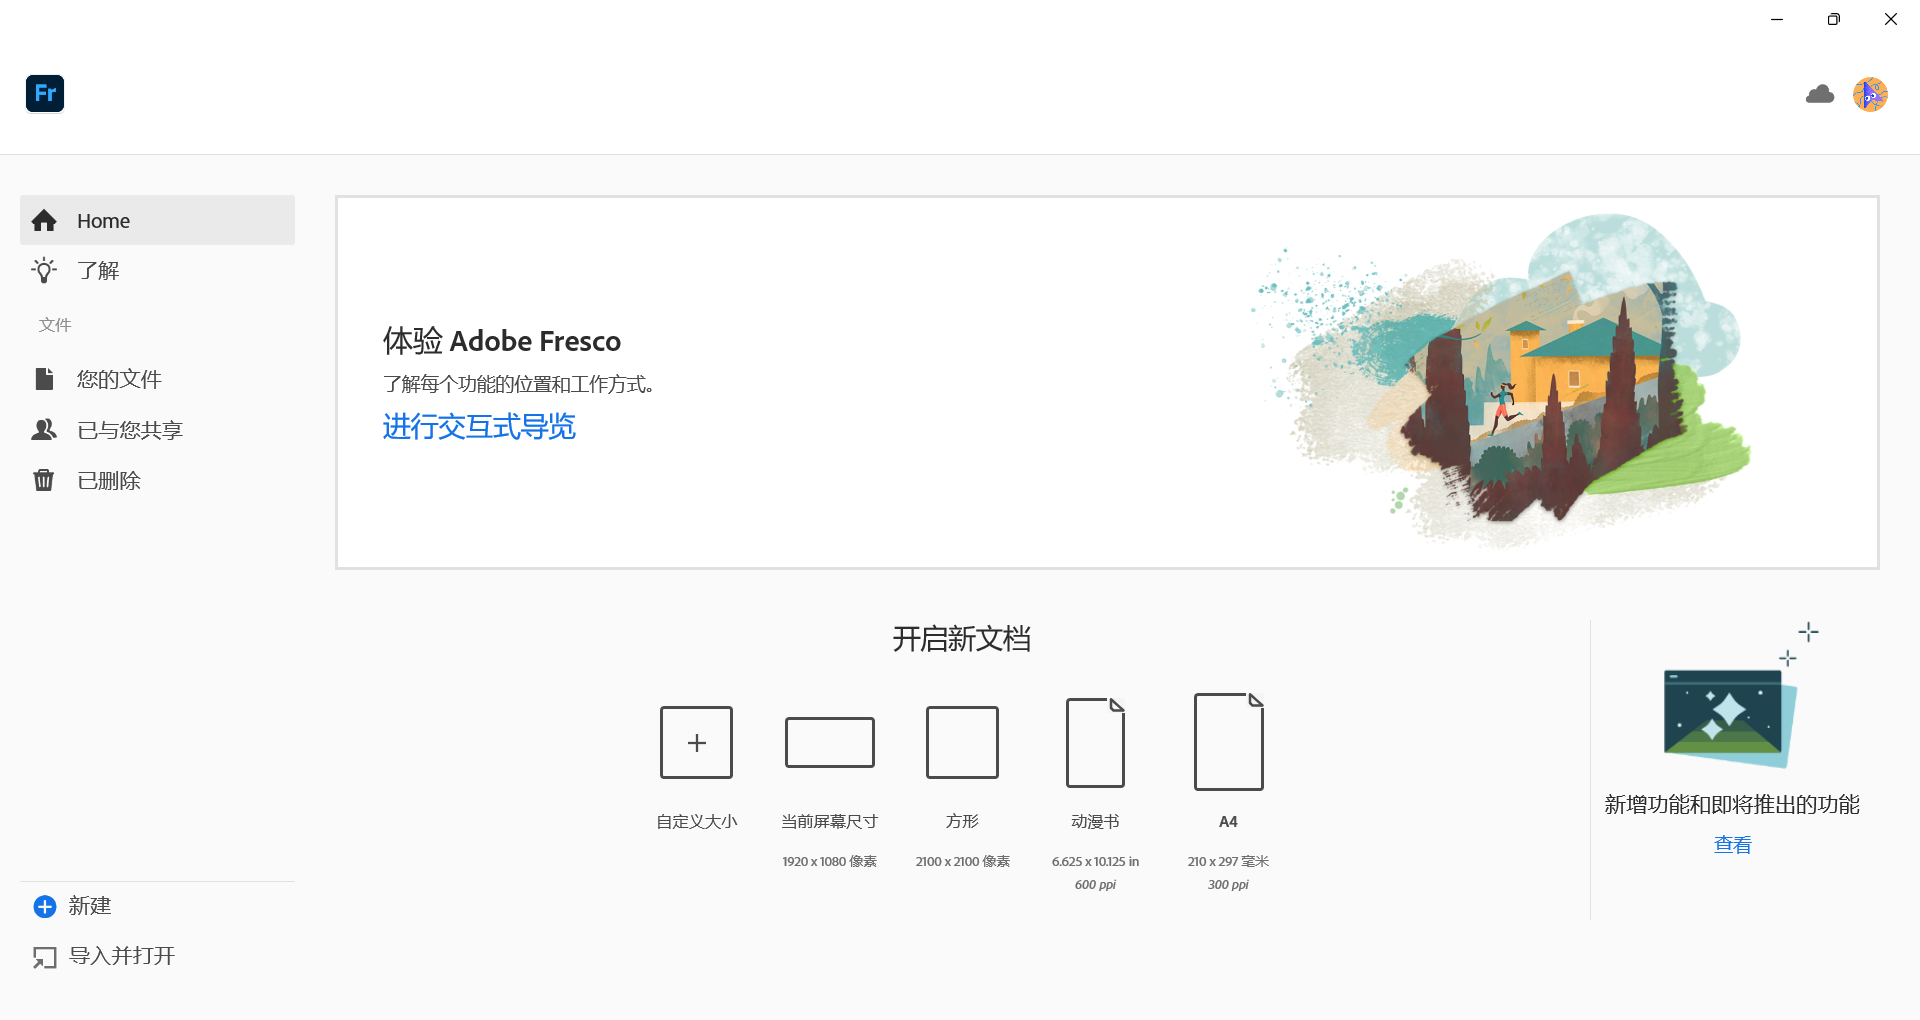This screenshot has height=1020, width=1920.
Task: Open 您的文件 in sidebar
Action: coord(157,379)
